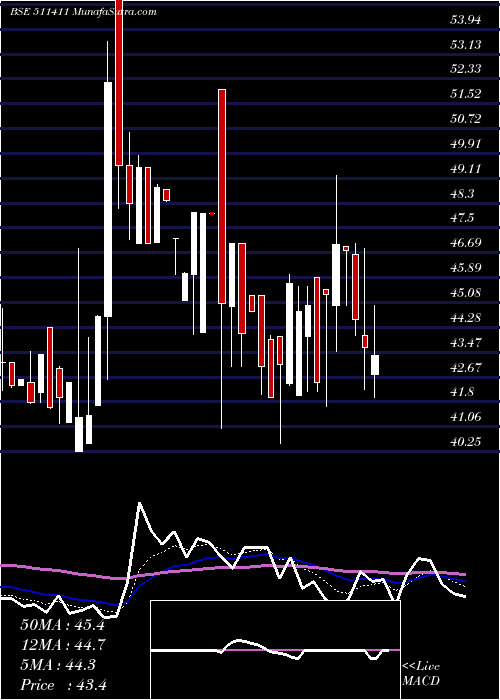Click the 53.13 price axis label
500x700 pixels.
click(466, 45)
